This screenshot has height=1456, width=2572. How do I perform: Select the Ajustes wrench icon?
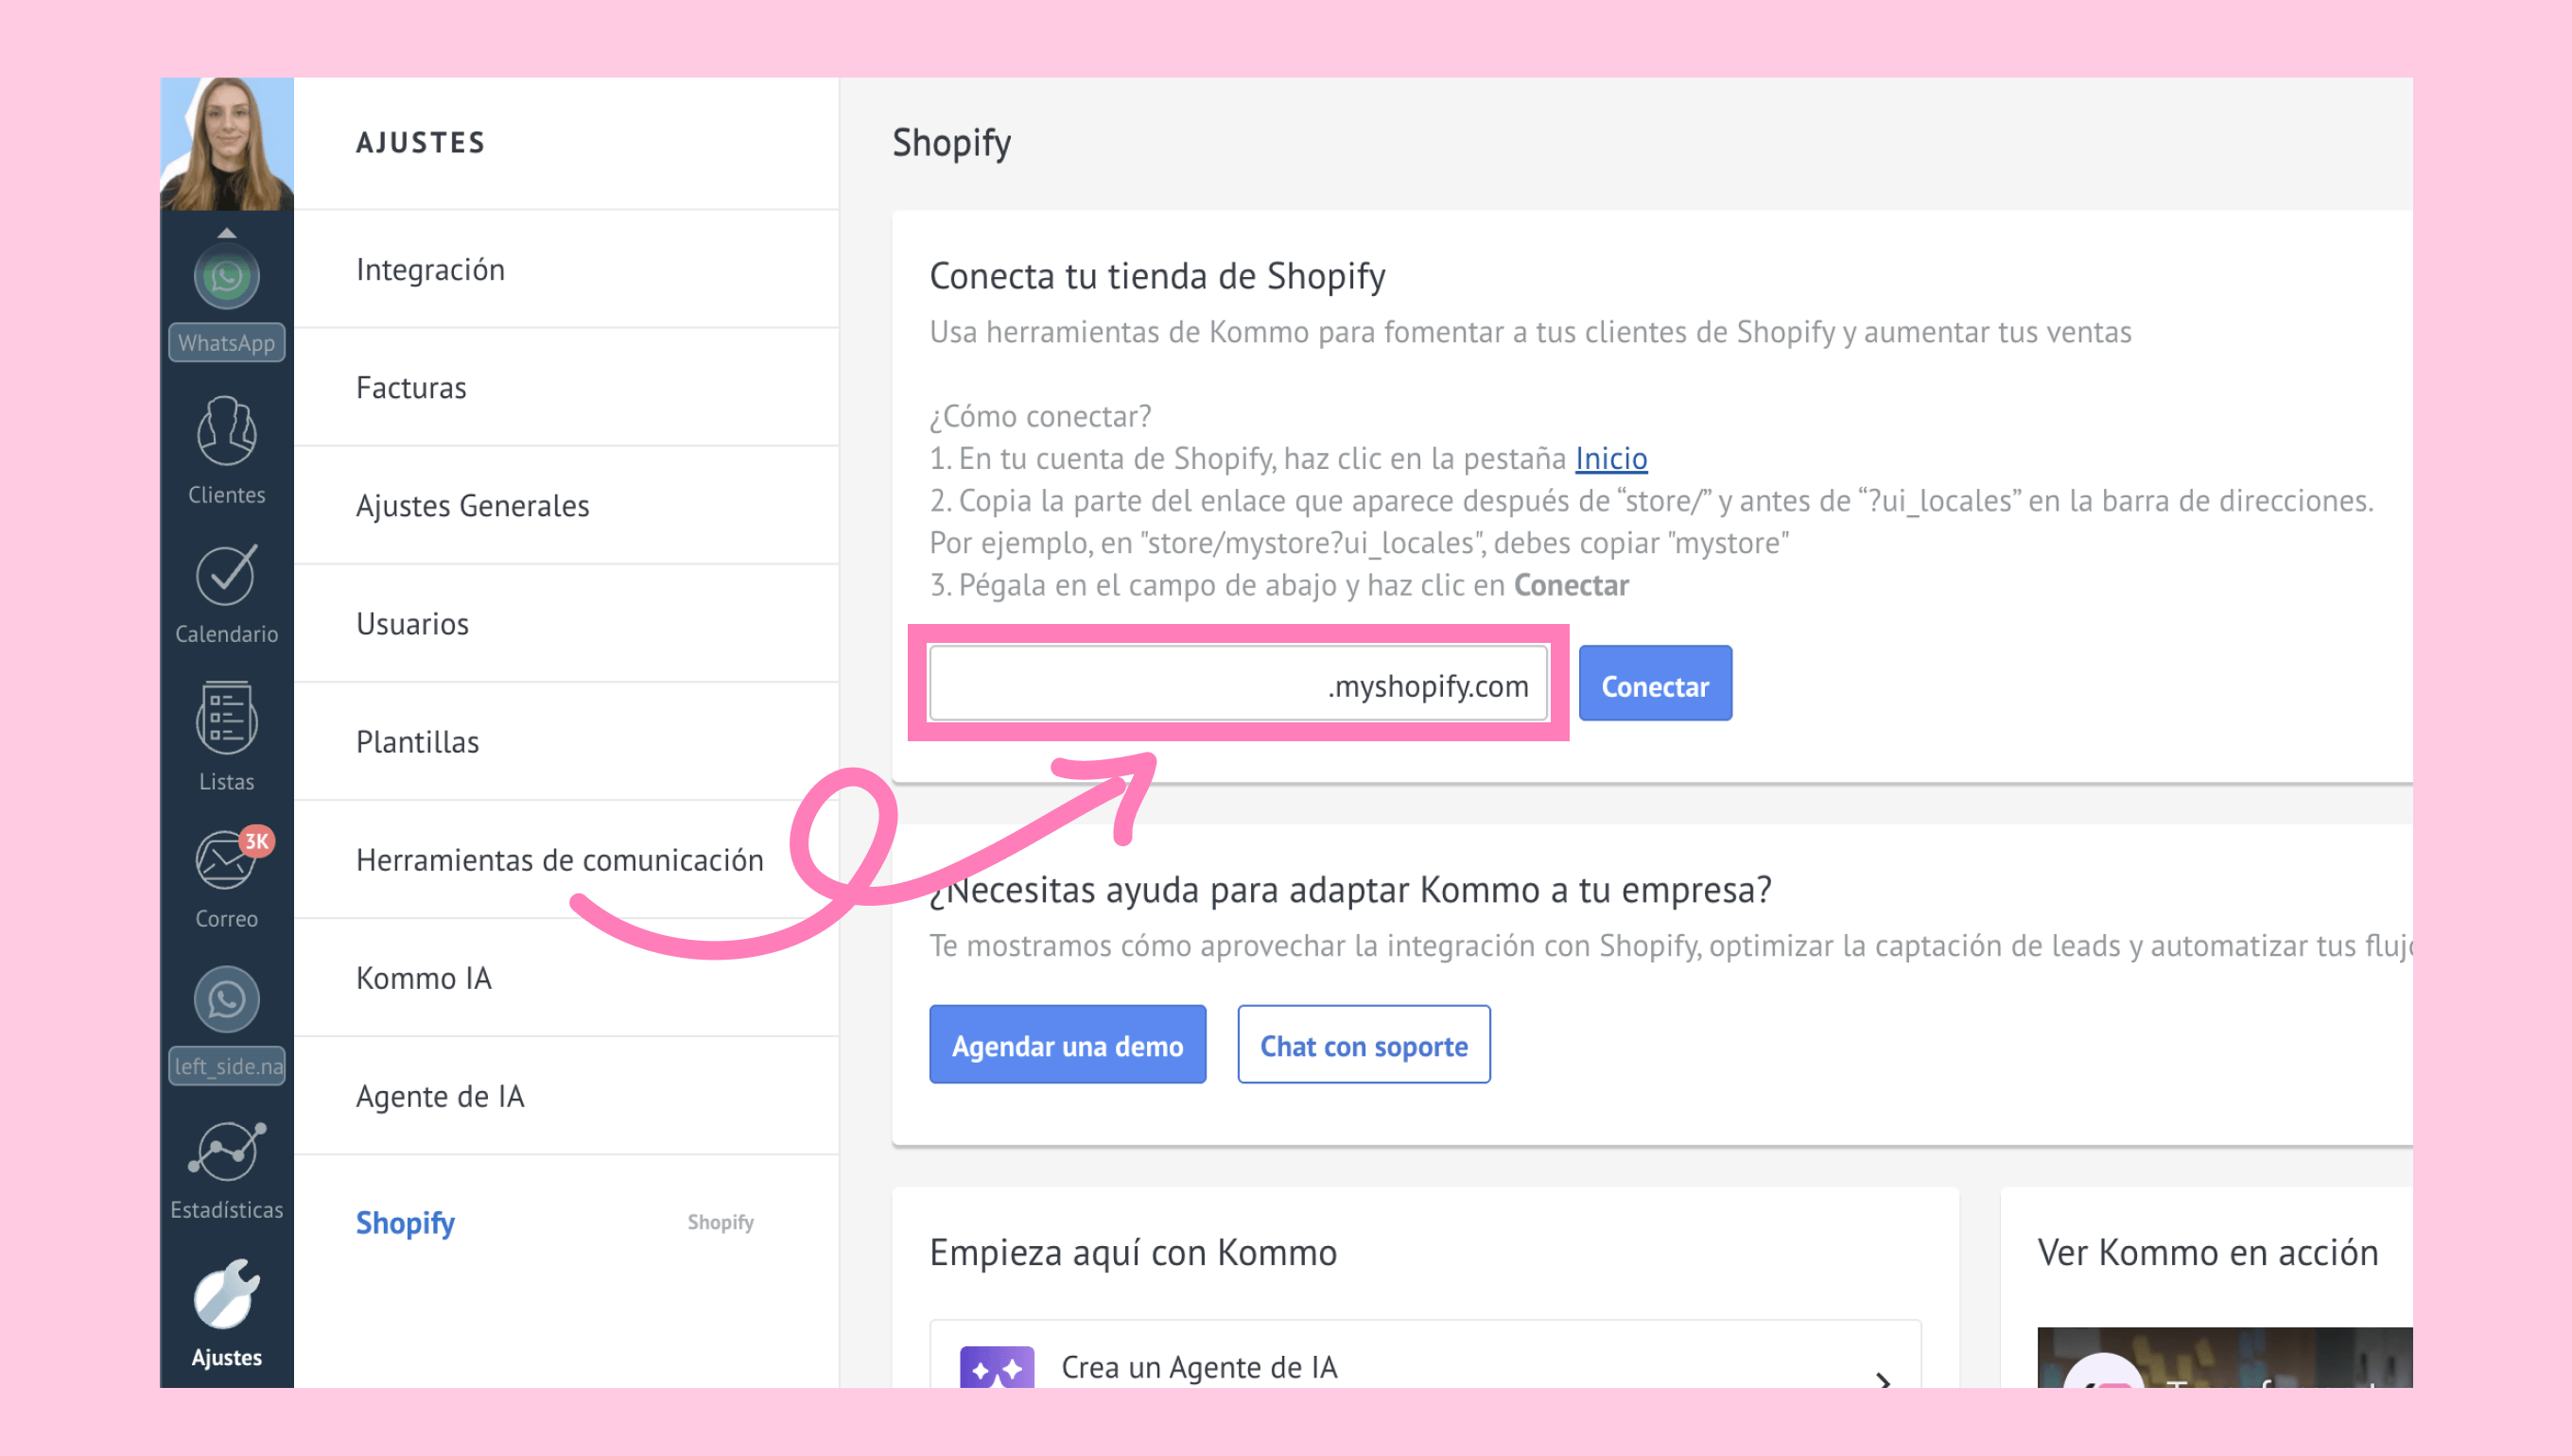pos(226,1295)
